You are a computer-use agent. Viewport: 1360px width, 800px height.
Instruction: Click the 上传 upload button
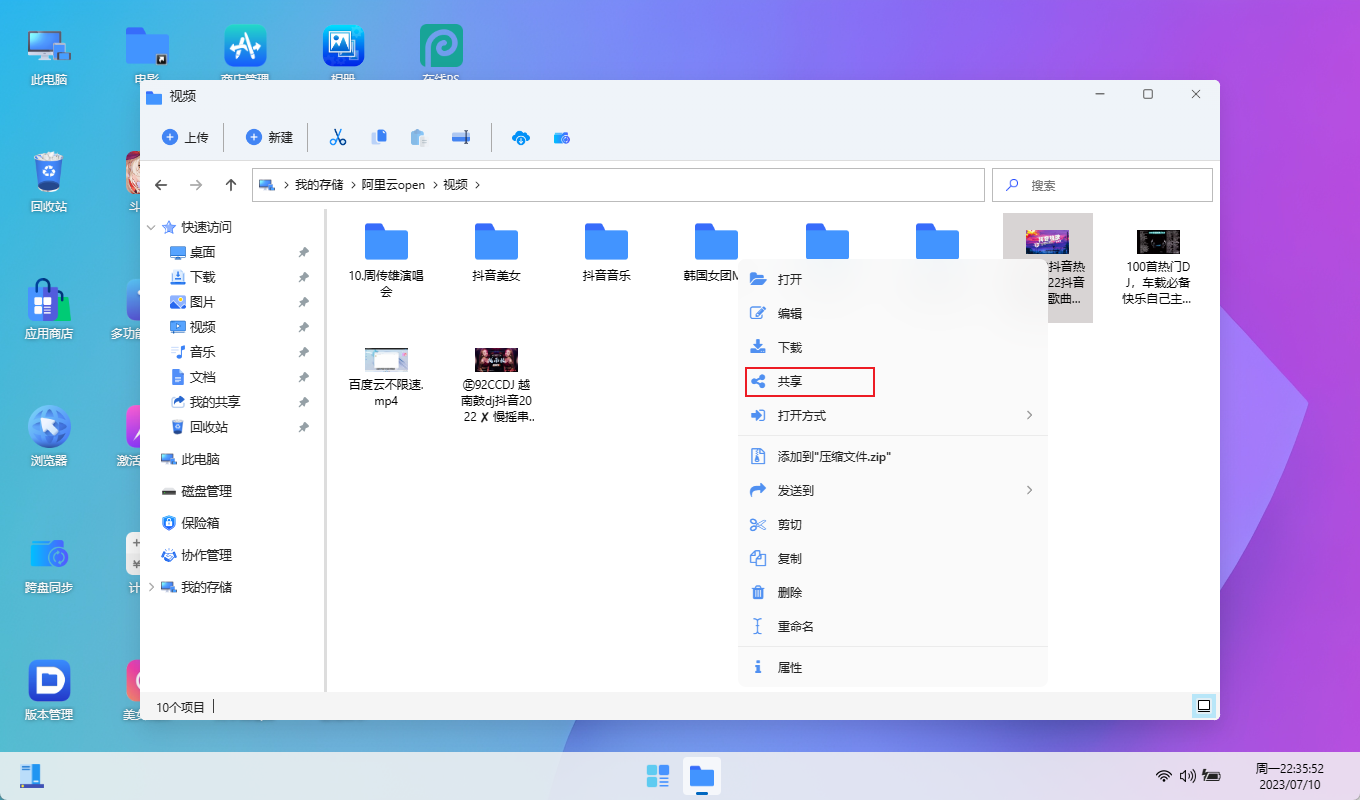coord(185,138)
